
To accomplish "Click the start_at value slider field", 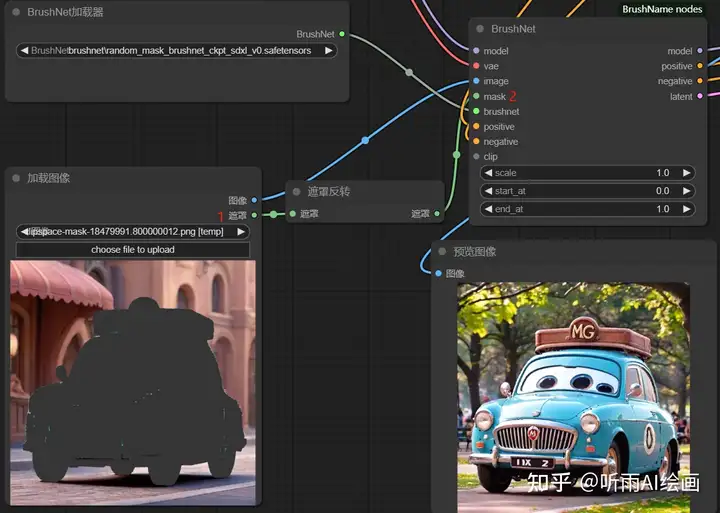I will click(587, 191).
